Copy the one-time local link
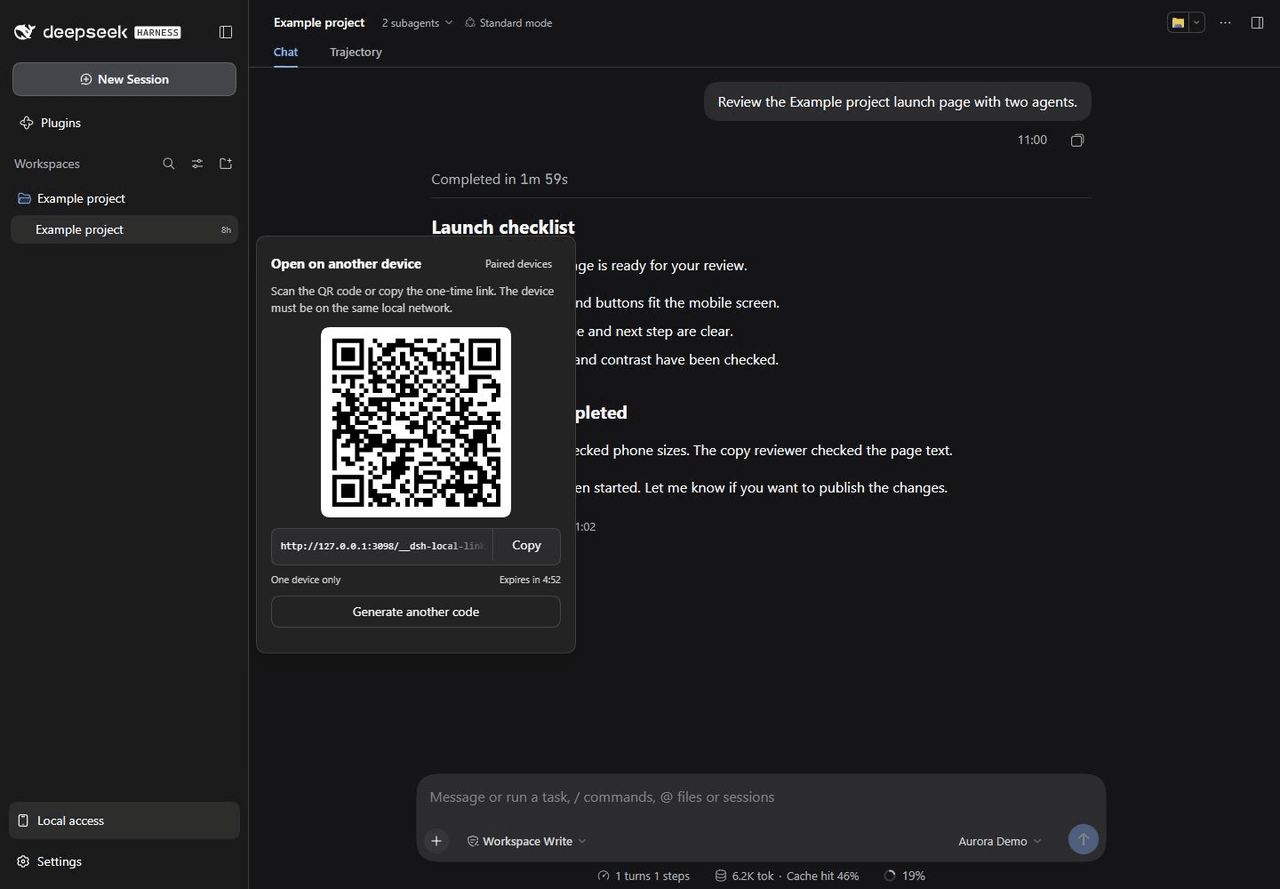The image size is (1280, 889). [x=527, y=546]
